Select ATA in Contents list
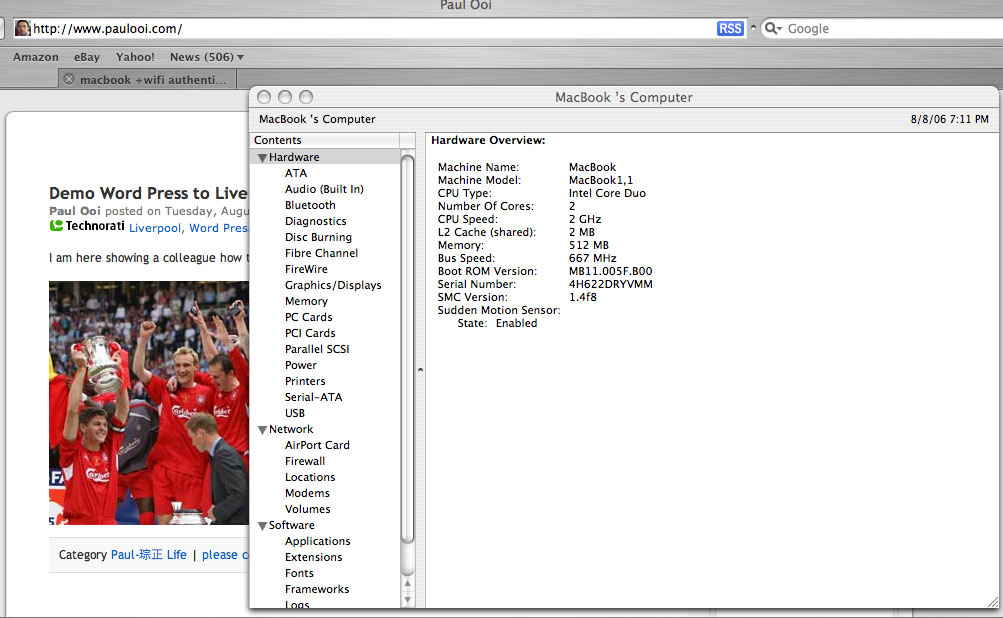This screenshot has height=618, width=1003. pyautogui.click(x=296, y=173)
